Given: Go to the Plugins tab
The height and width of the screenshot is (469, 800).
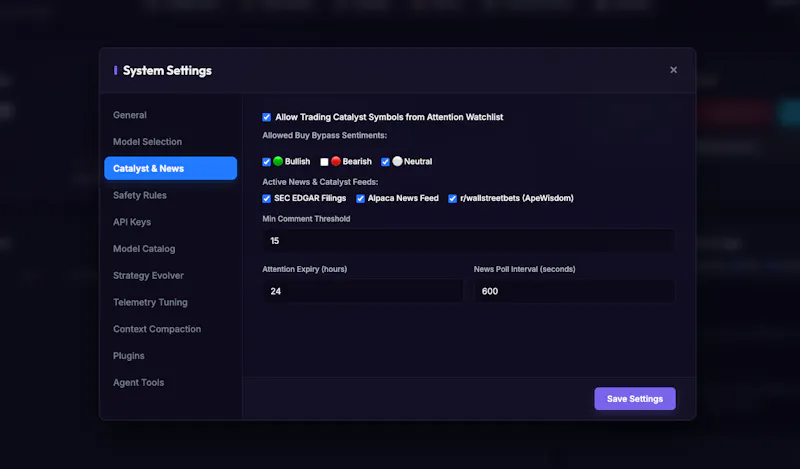Looking at the screenshot, I should click(170, 356).
